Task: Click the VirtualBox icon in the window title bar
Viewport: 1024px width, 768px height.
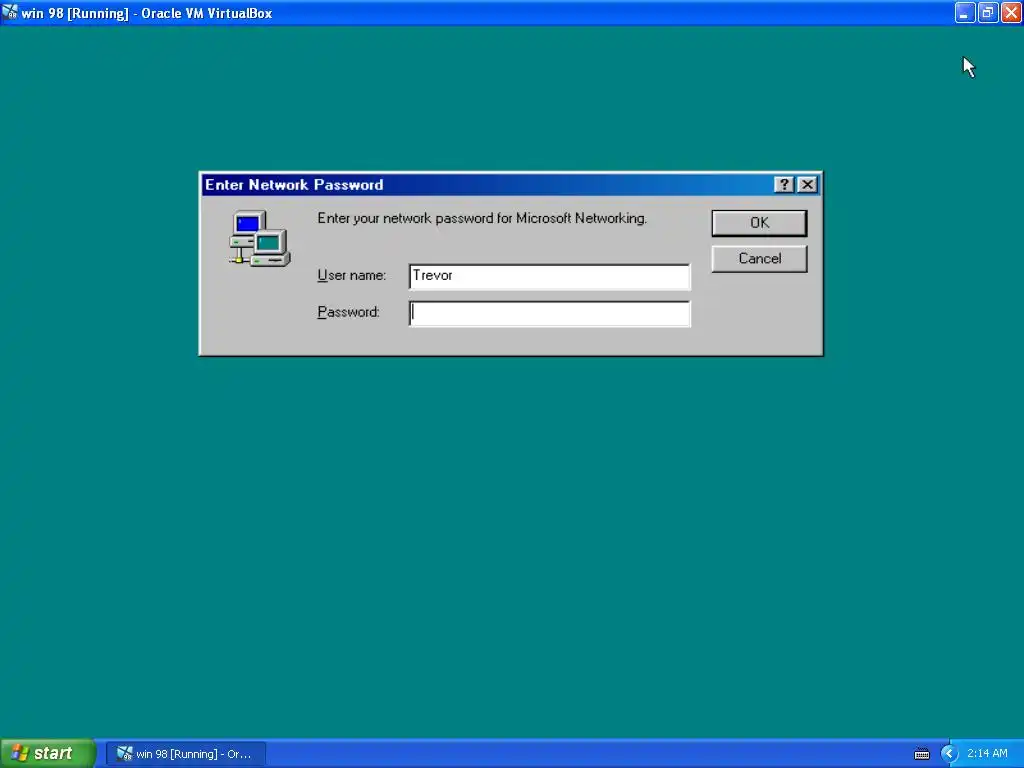Action: [x=10, y=12]
